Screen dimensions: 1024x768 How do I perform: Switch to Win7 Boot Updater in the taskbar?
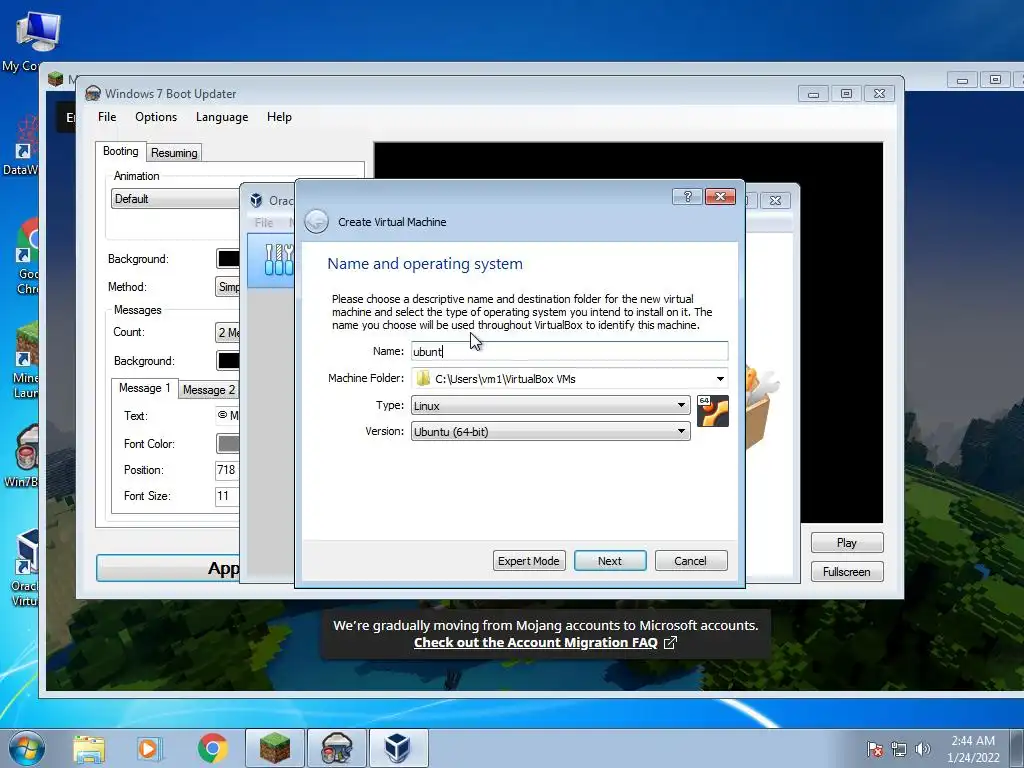[336, 748]
